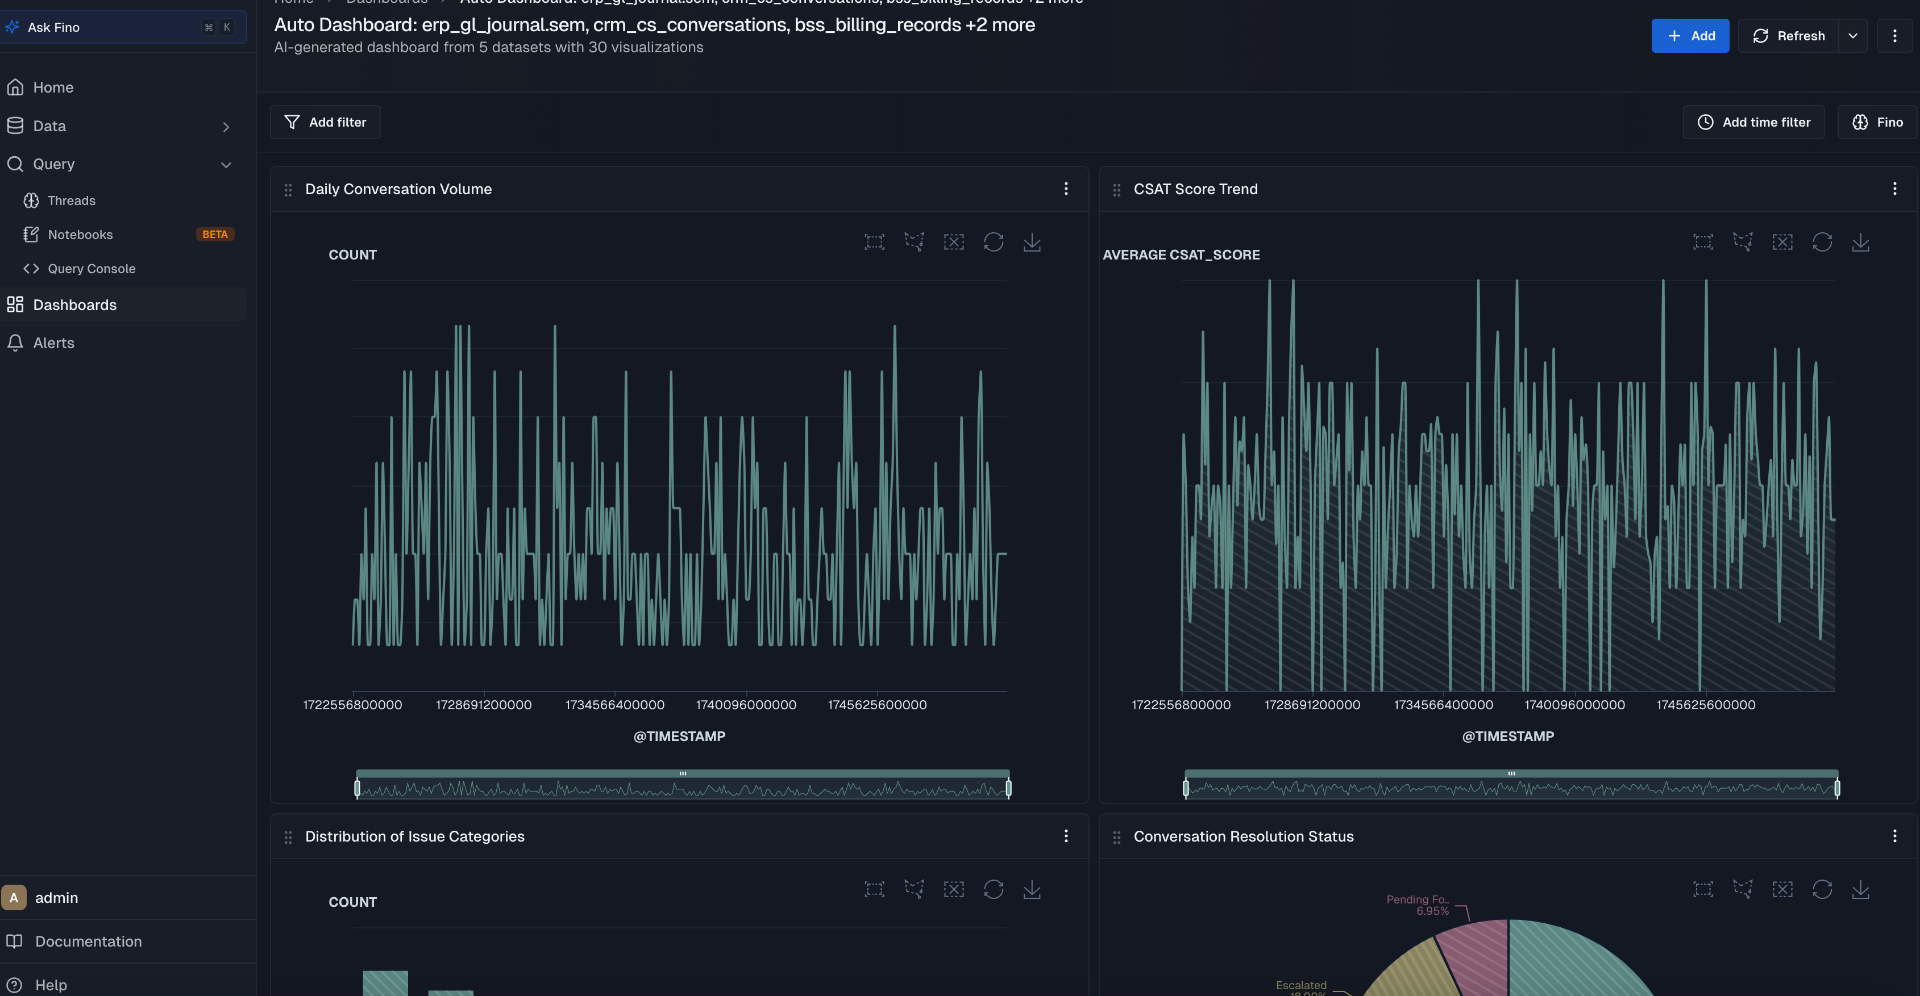Lasso select tool on Conversation Resolution Status
Screen dimensions: 1920x996
pos(1743,889)
